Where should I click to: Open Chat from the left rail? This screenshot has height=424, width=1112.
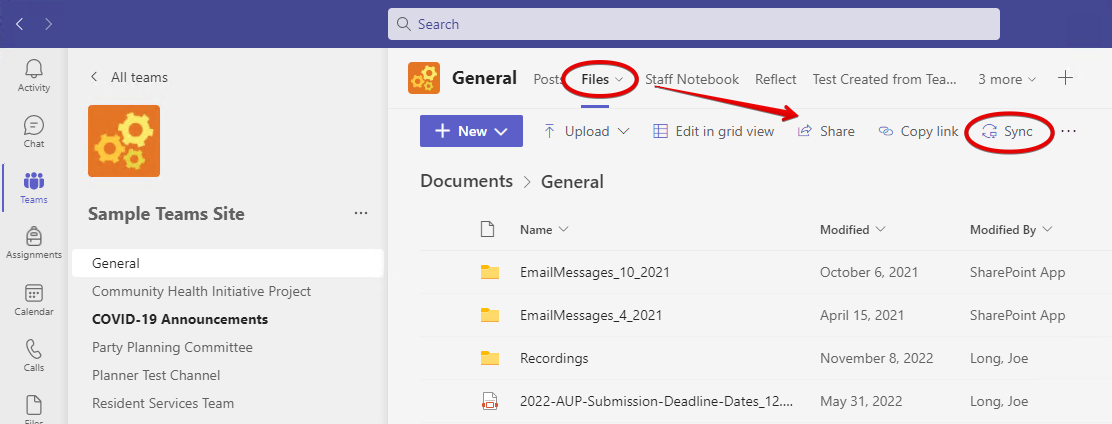34,132
